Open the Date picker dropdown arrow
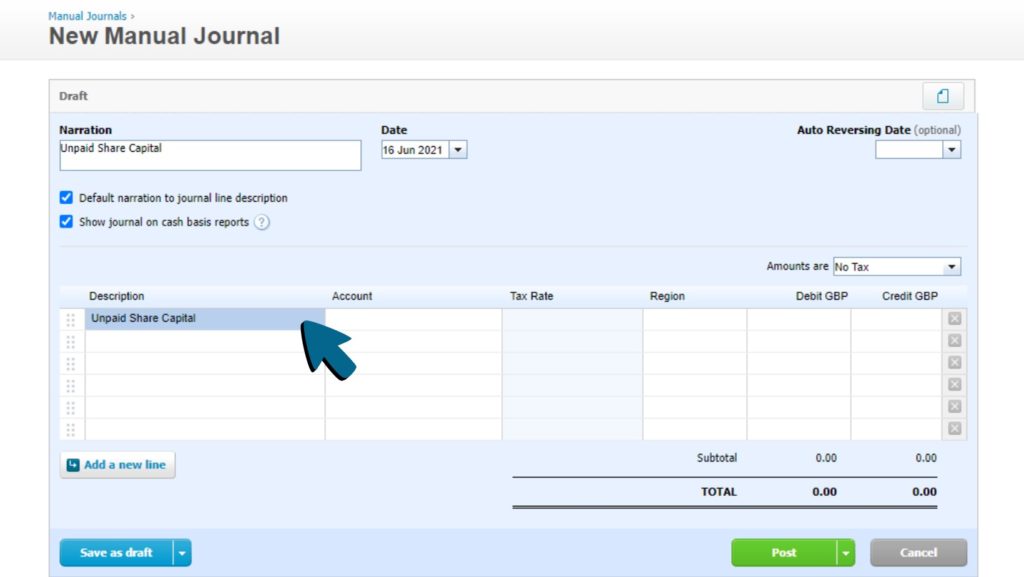1024x577 pixels. pos(458,149)
